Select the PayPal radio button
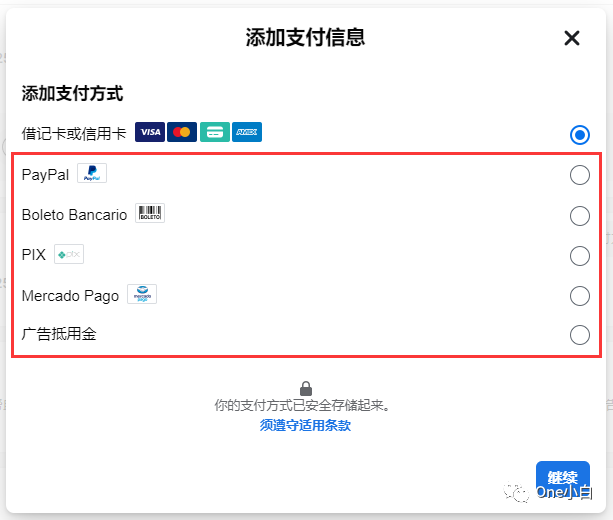Screen dimensions: 613x520 point(579,175)
